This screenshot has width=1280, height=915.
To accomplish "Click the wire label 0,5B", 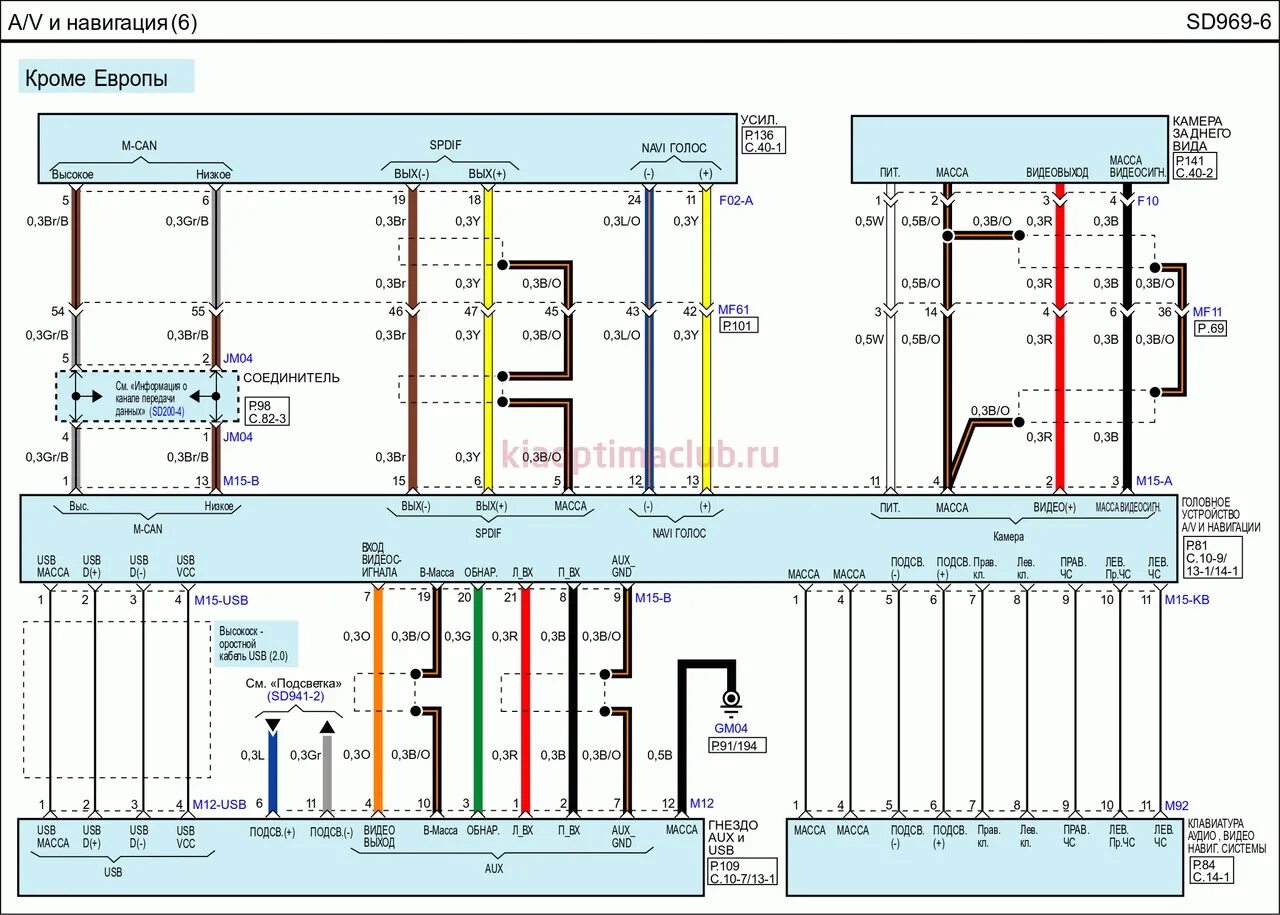I will click(660, 755).
